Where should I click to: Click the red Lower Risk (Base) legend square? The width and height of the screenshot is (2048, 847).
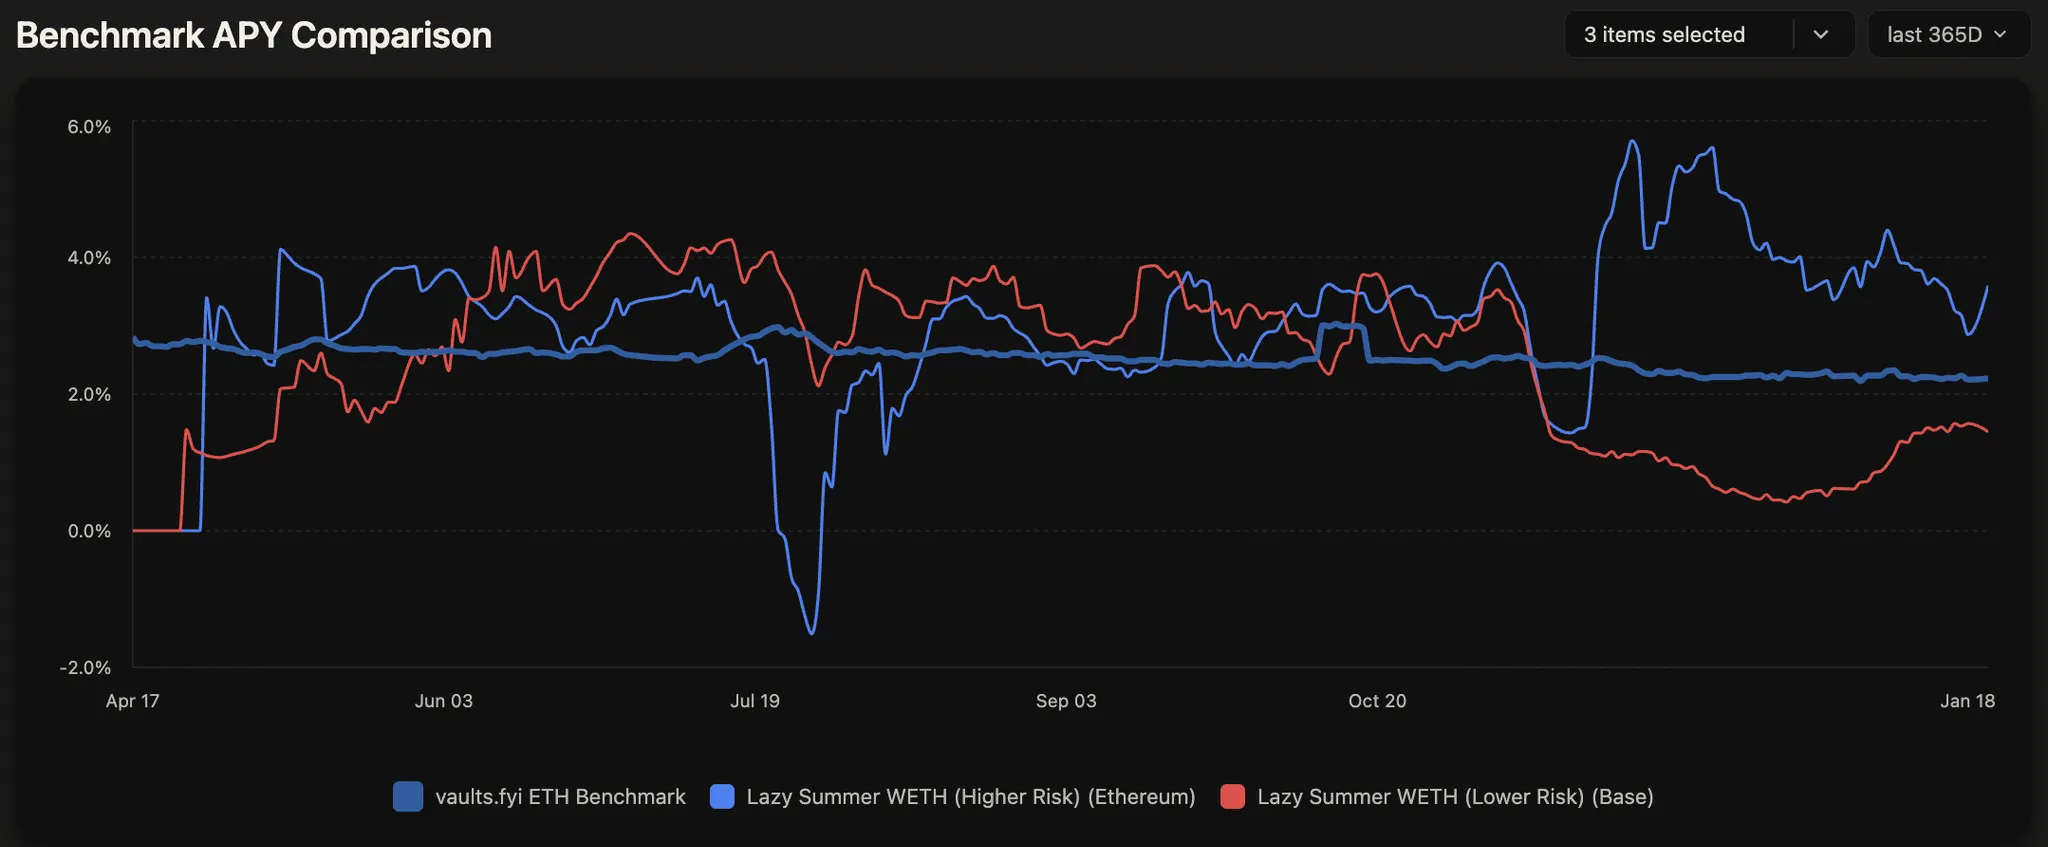tap(1233, 797)
